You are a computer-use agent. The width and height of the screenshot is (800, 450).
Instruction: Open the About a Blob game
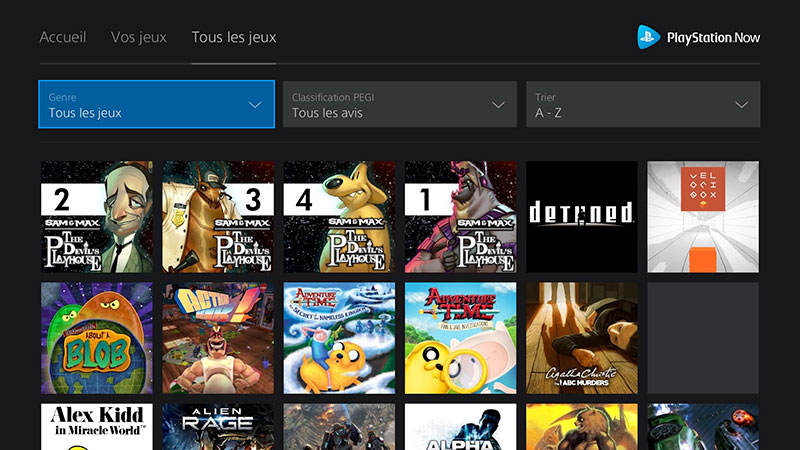tap(97, 337)
